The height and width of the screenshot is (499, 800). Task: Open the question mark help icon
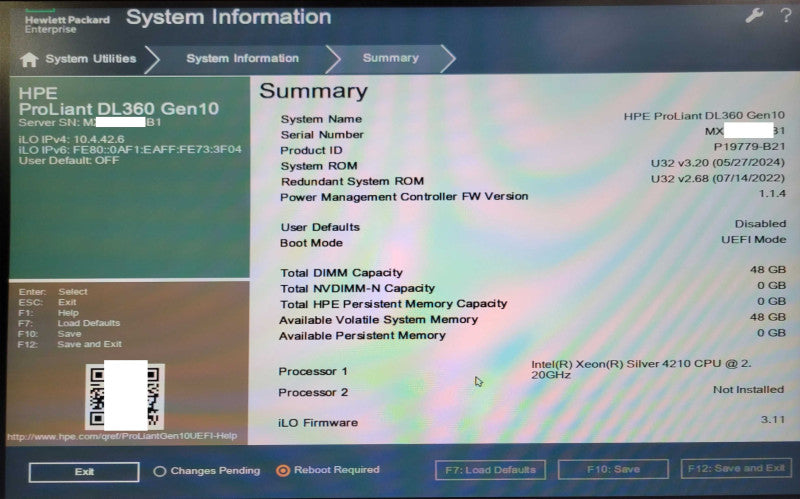786,15
